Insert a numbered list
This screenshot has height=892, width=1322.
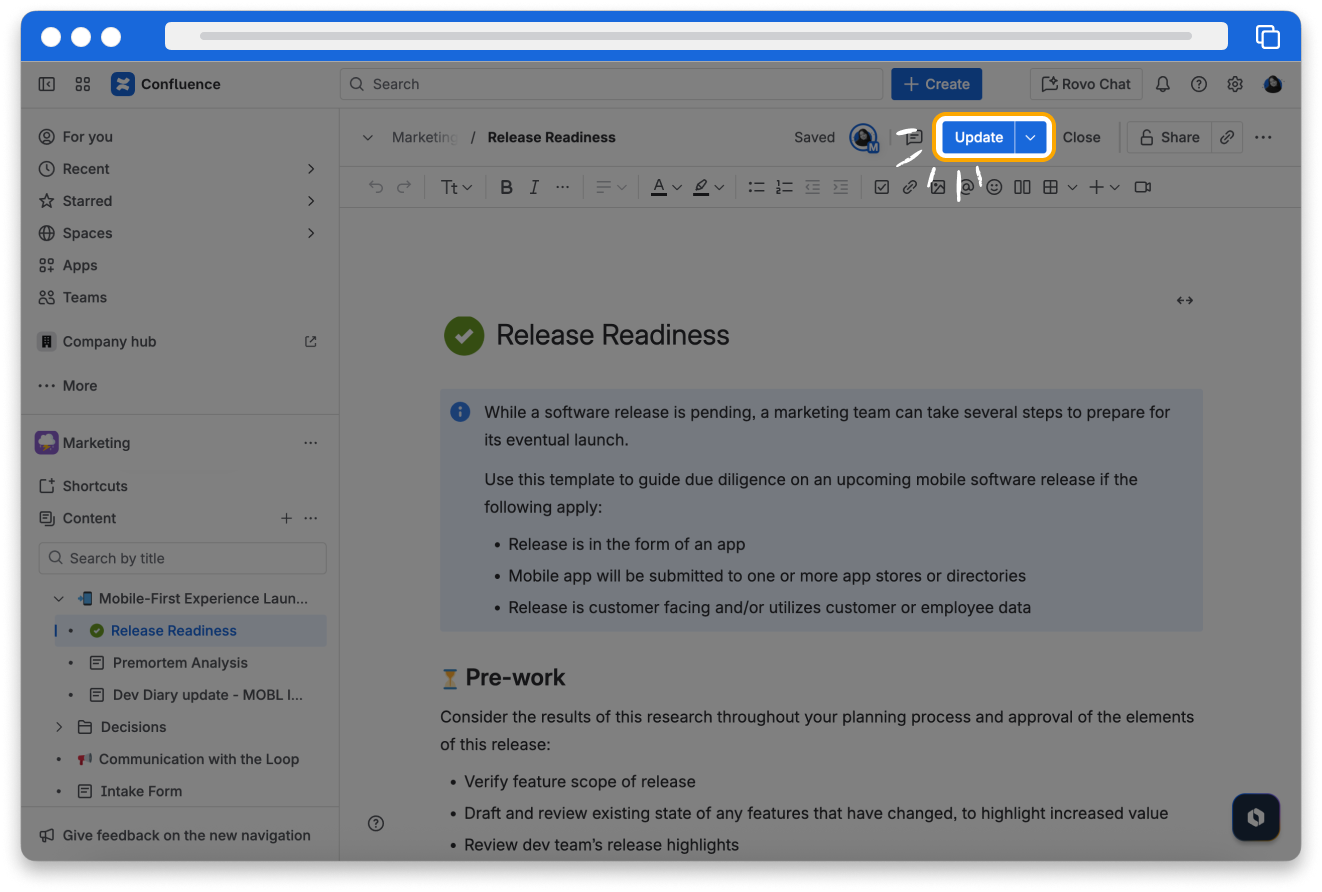[x=784, y=187]
